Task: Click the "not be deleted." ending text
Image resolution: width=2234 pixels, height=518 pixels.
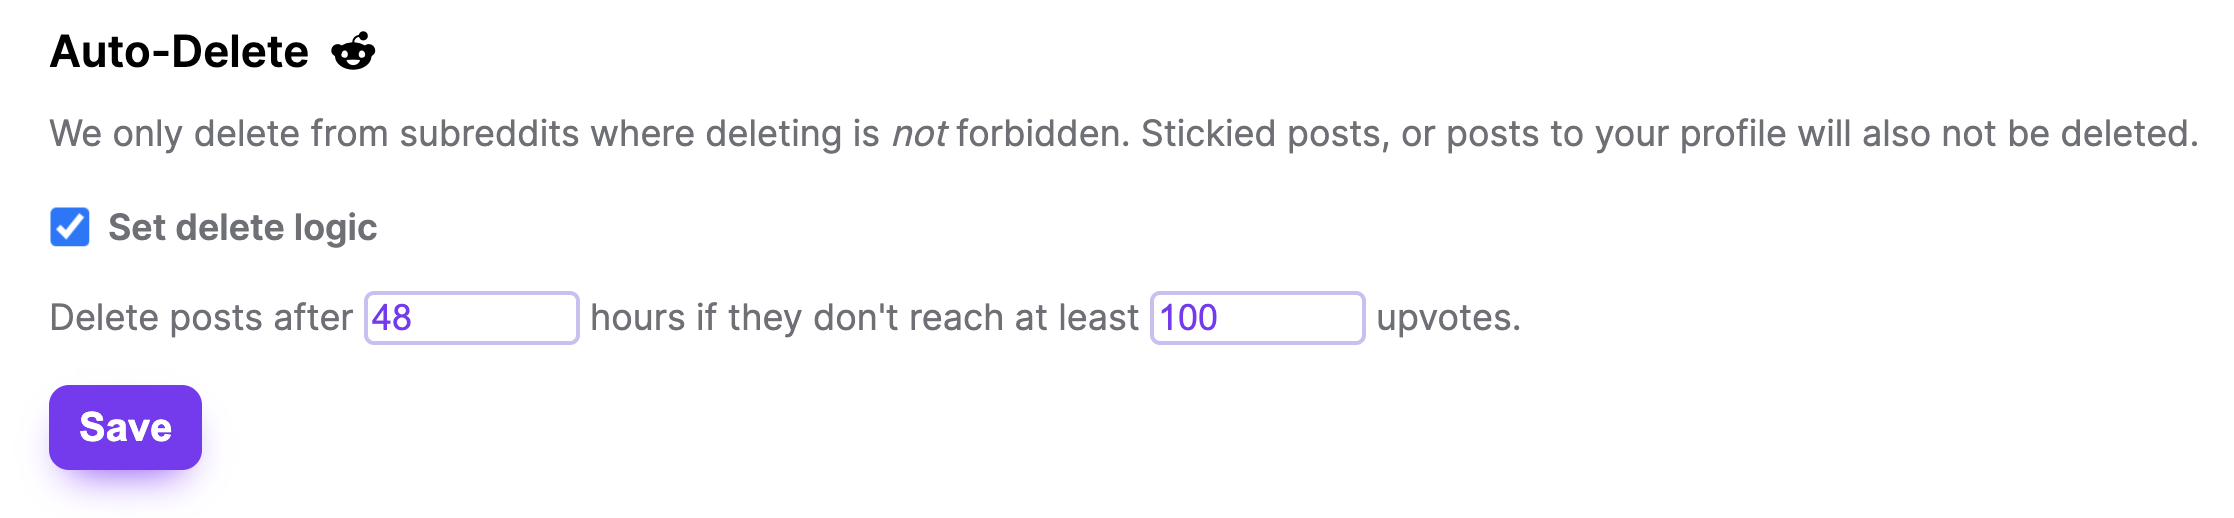Action: pos(2069,134)
